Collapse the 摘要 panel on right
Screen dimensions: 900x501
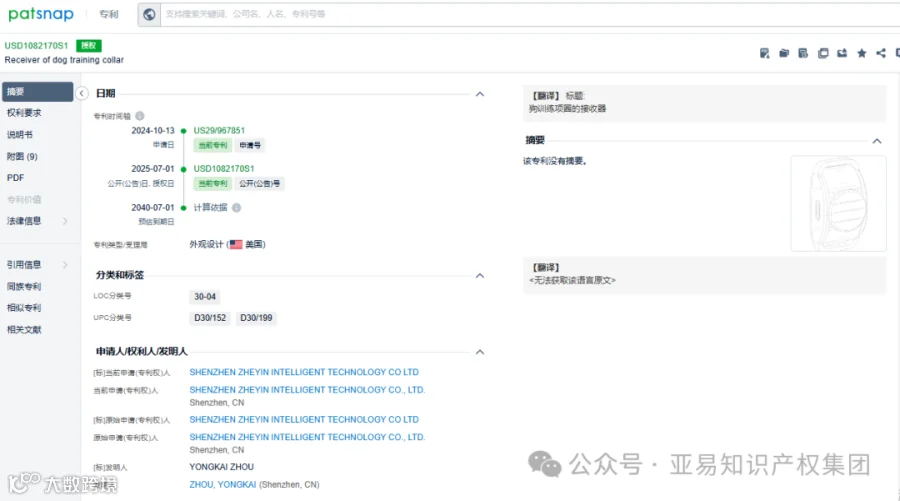point(877,141)
